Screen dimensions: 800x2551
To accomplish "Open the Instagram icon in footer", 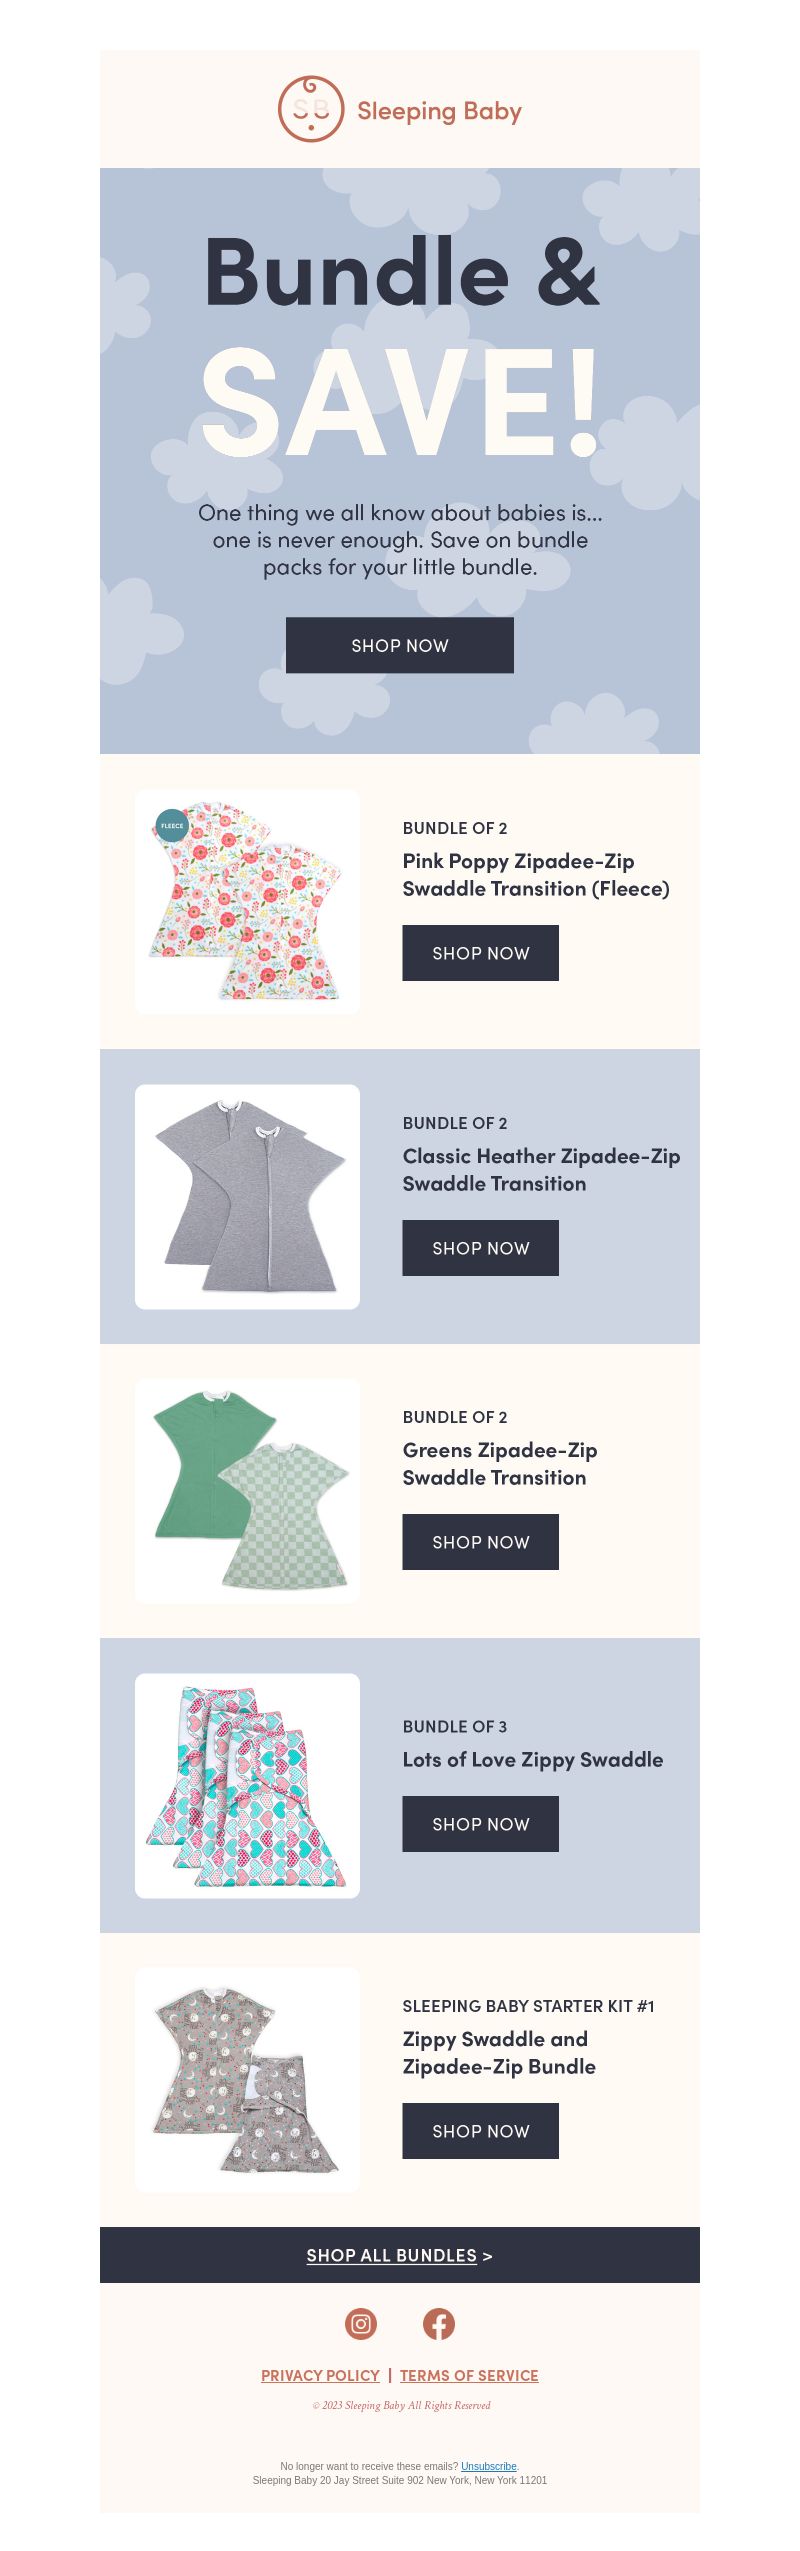I will (361, 2323).
